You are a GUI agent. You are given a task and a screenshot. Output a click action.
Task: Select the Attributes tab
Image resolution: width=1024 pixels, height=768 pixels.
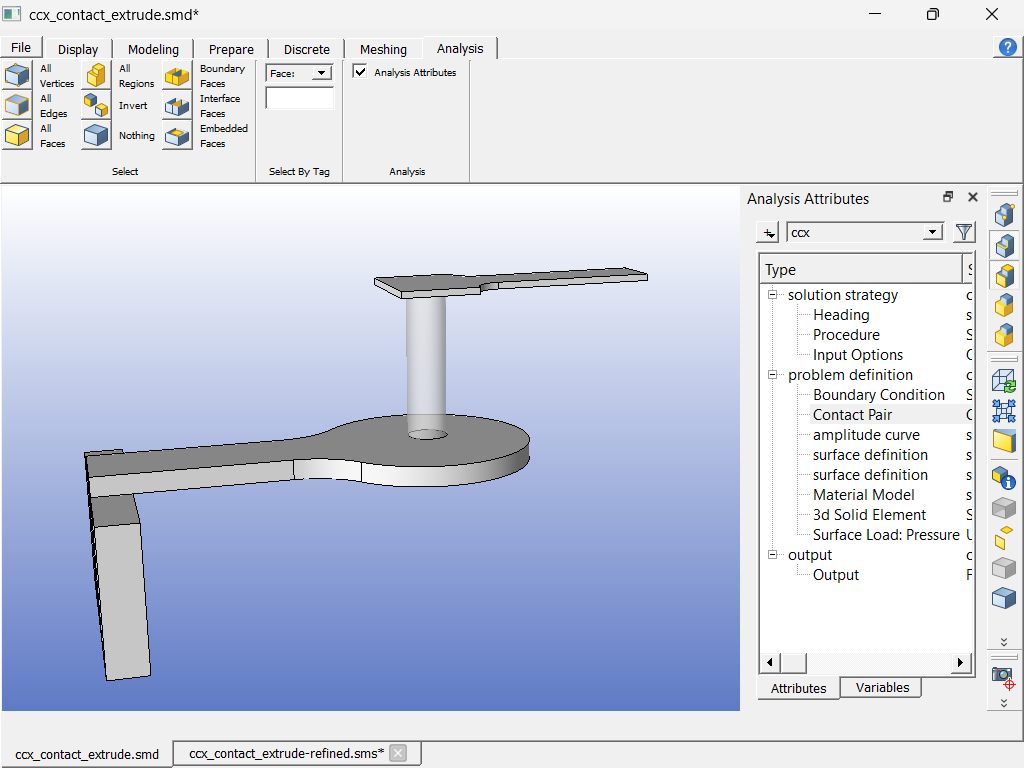[799, 688]
